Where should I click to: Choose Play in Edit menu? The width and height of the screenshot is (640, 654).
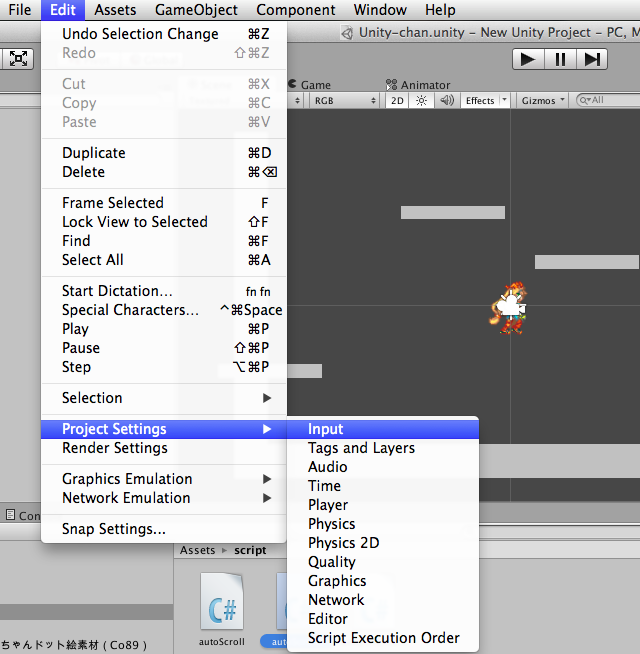click(x=164, y=329)
